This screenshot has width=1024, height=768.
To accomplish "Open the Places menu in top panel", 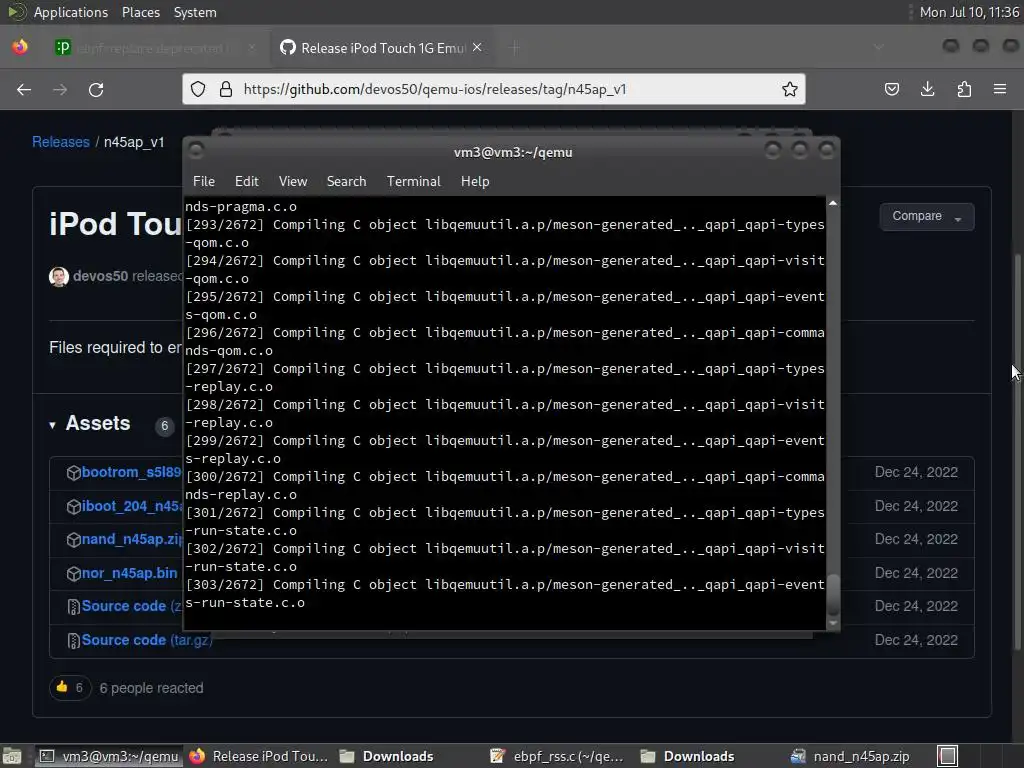I will click(140, 12).
